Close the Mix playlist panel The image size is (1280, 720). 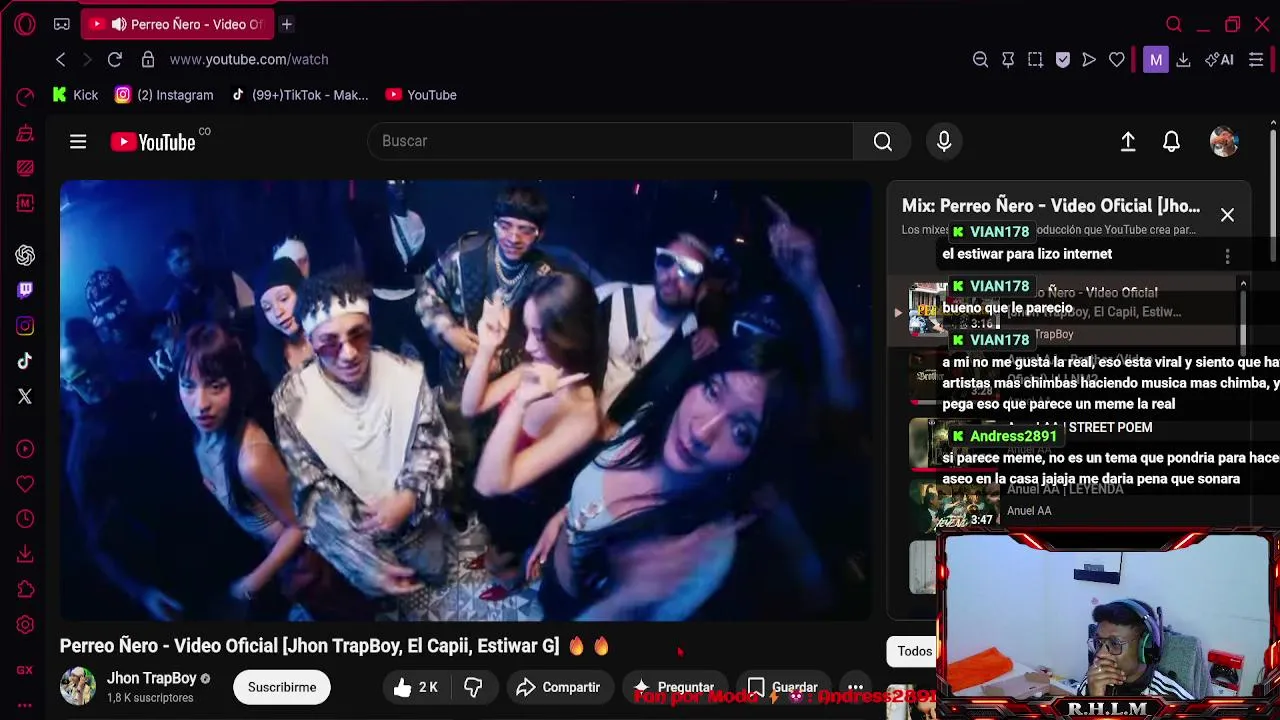click(x=1227, y=215)
